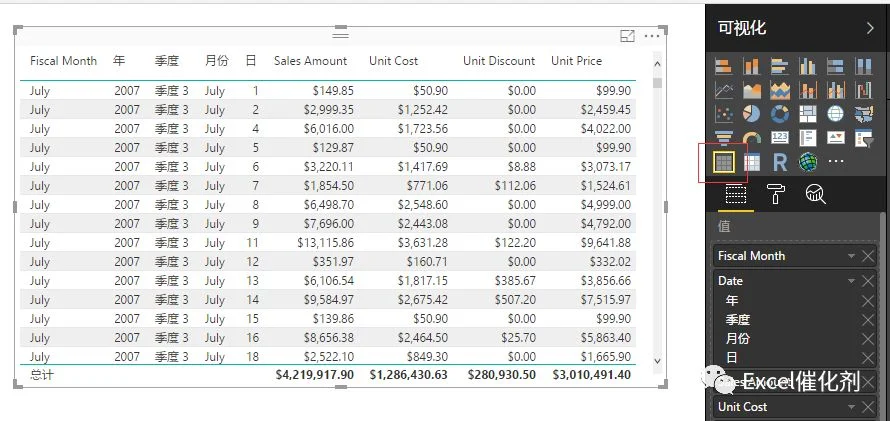The image size is (890, 421).
Task: Select the funnel chart visual
Action: [x=724, y=137]
